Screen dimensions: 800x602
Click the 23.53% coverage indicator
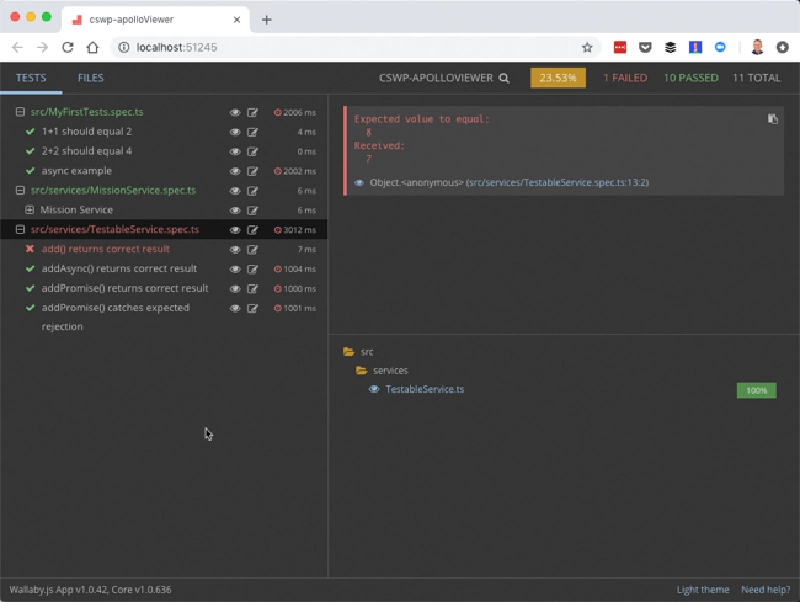coord(557,77)
